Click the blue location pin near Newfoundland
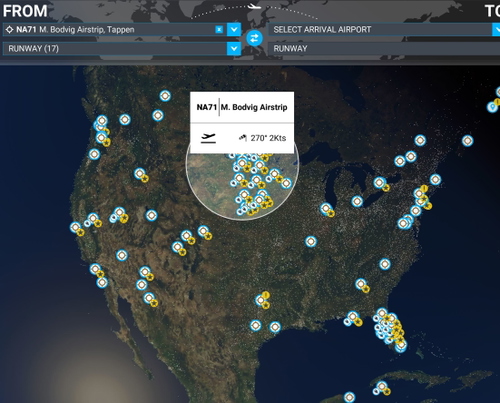 pyautogui.click(x=492, y=107)
